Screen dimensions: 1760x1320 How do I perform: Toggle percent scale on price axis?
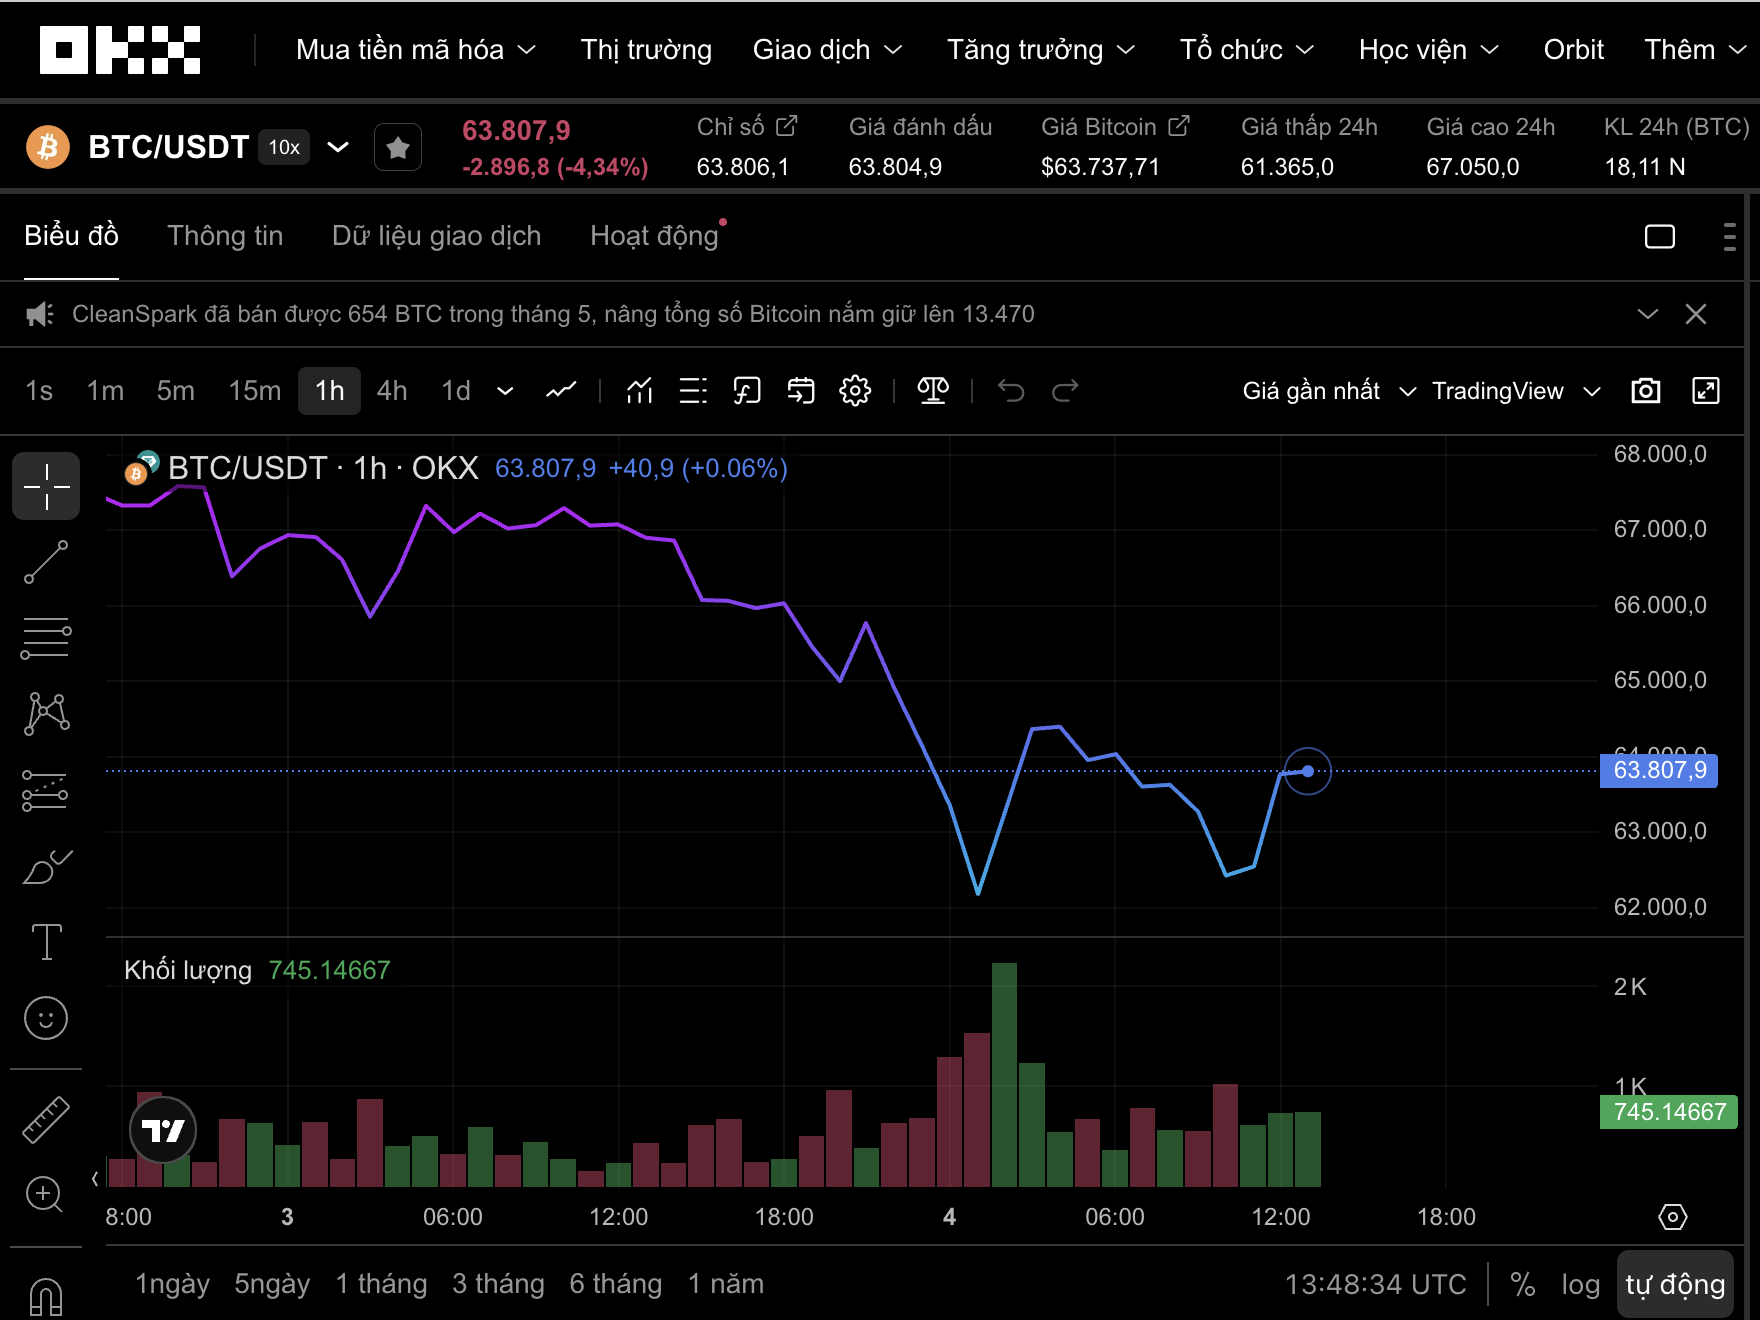[1523, 1284]
